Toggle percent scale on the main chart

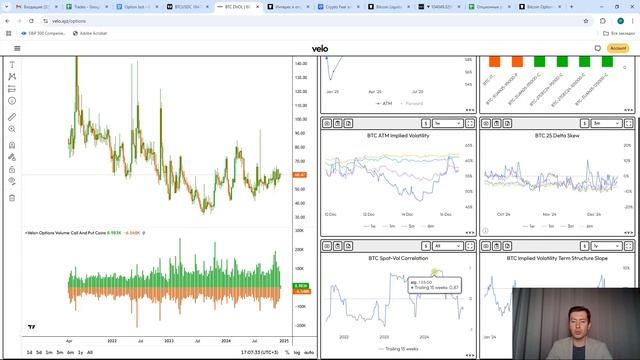tap(287, 352)
